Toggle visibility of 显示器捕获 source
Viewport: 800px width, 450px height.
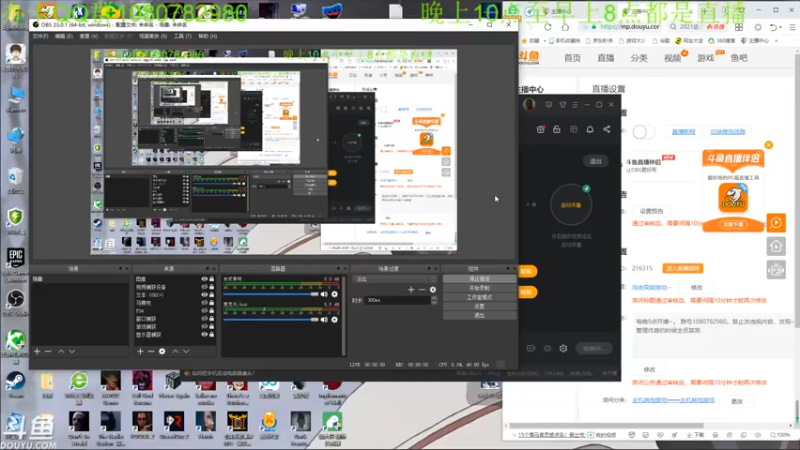click(204, 335)
